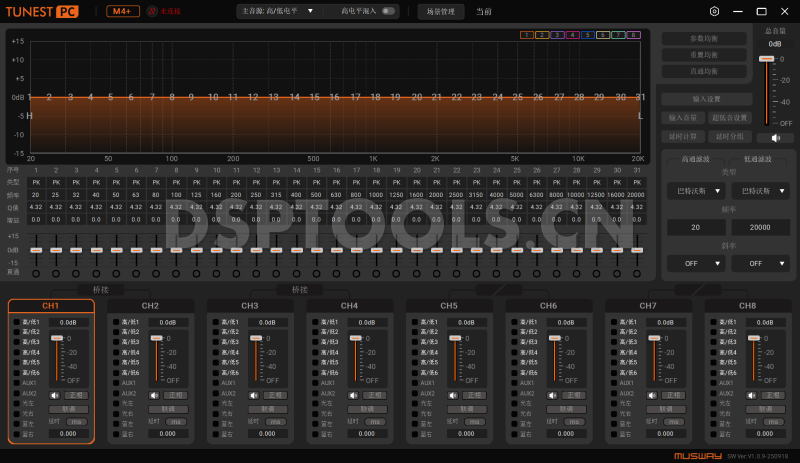Click the CH8 mute speaker icon

click(x=752, y=395)
